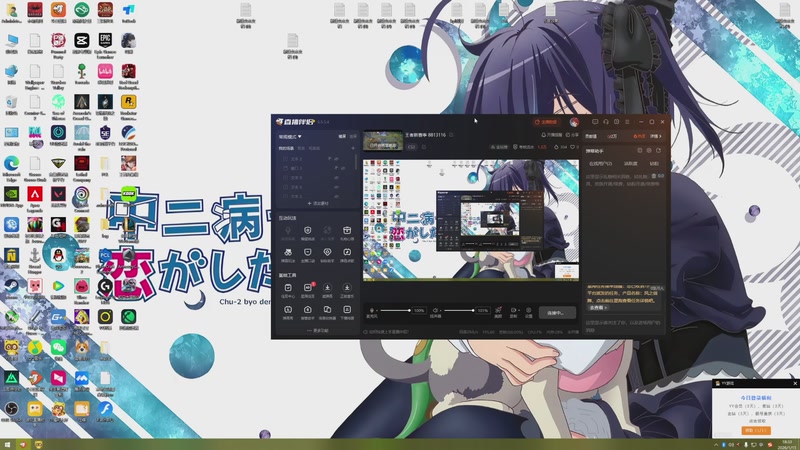Close the YY notification popup
Screen dimensions: 800x450
tap(794, 383)
